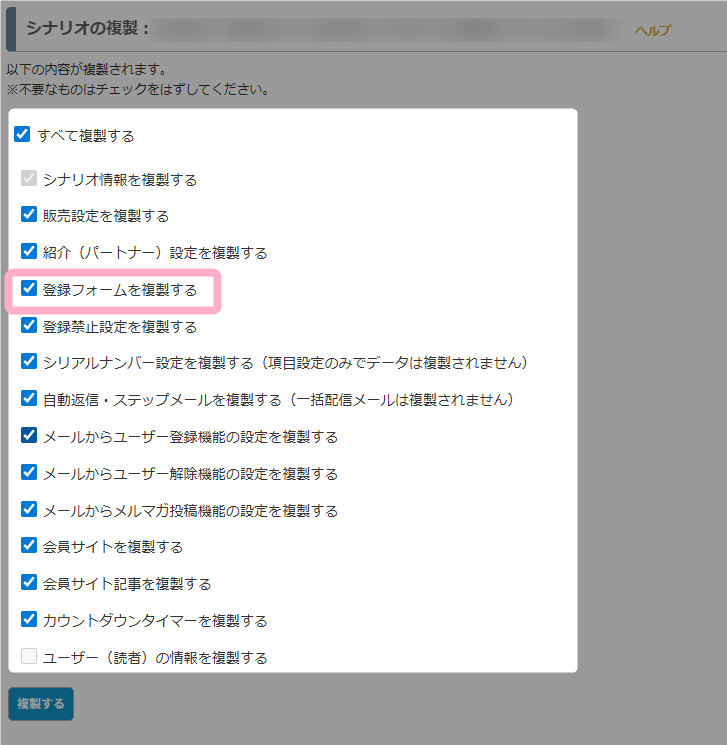Click the 登録フォームを複製する label text
The width and height of the screenshot is (727, 745).
point(119,290)
